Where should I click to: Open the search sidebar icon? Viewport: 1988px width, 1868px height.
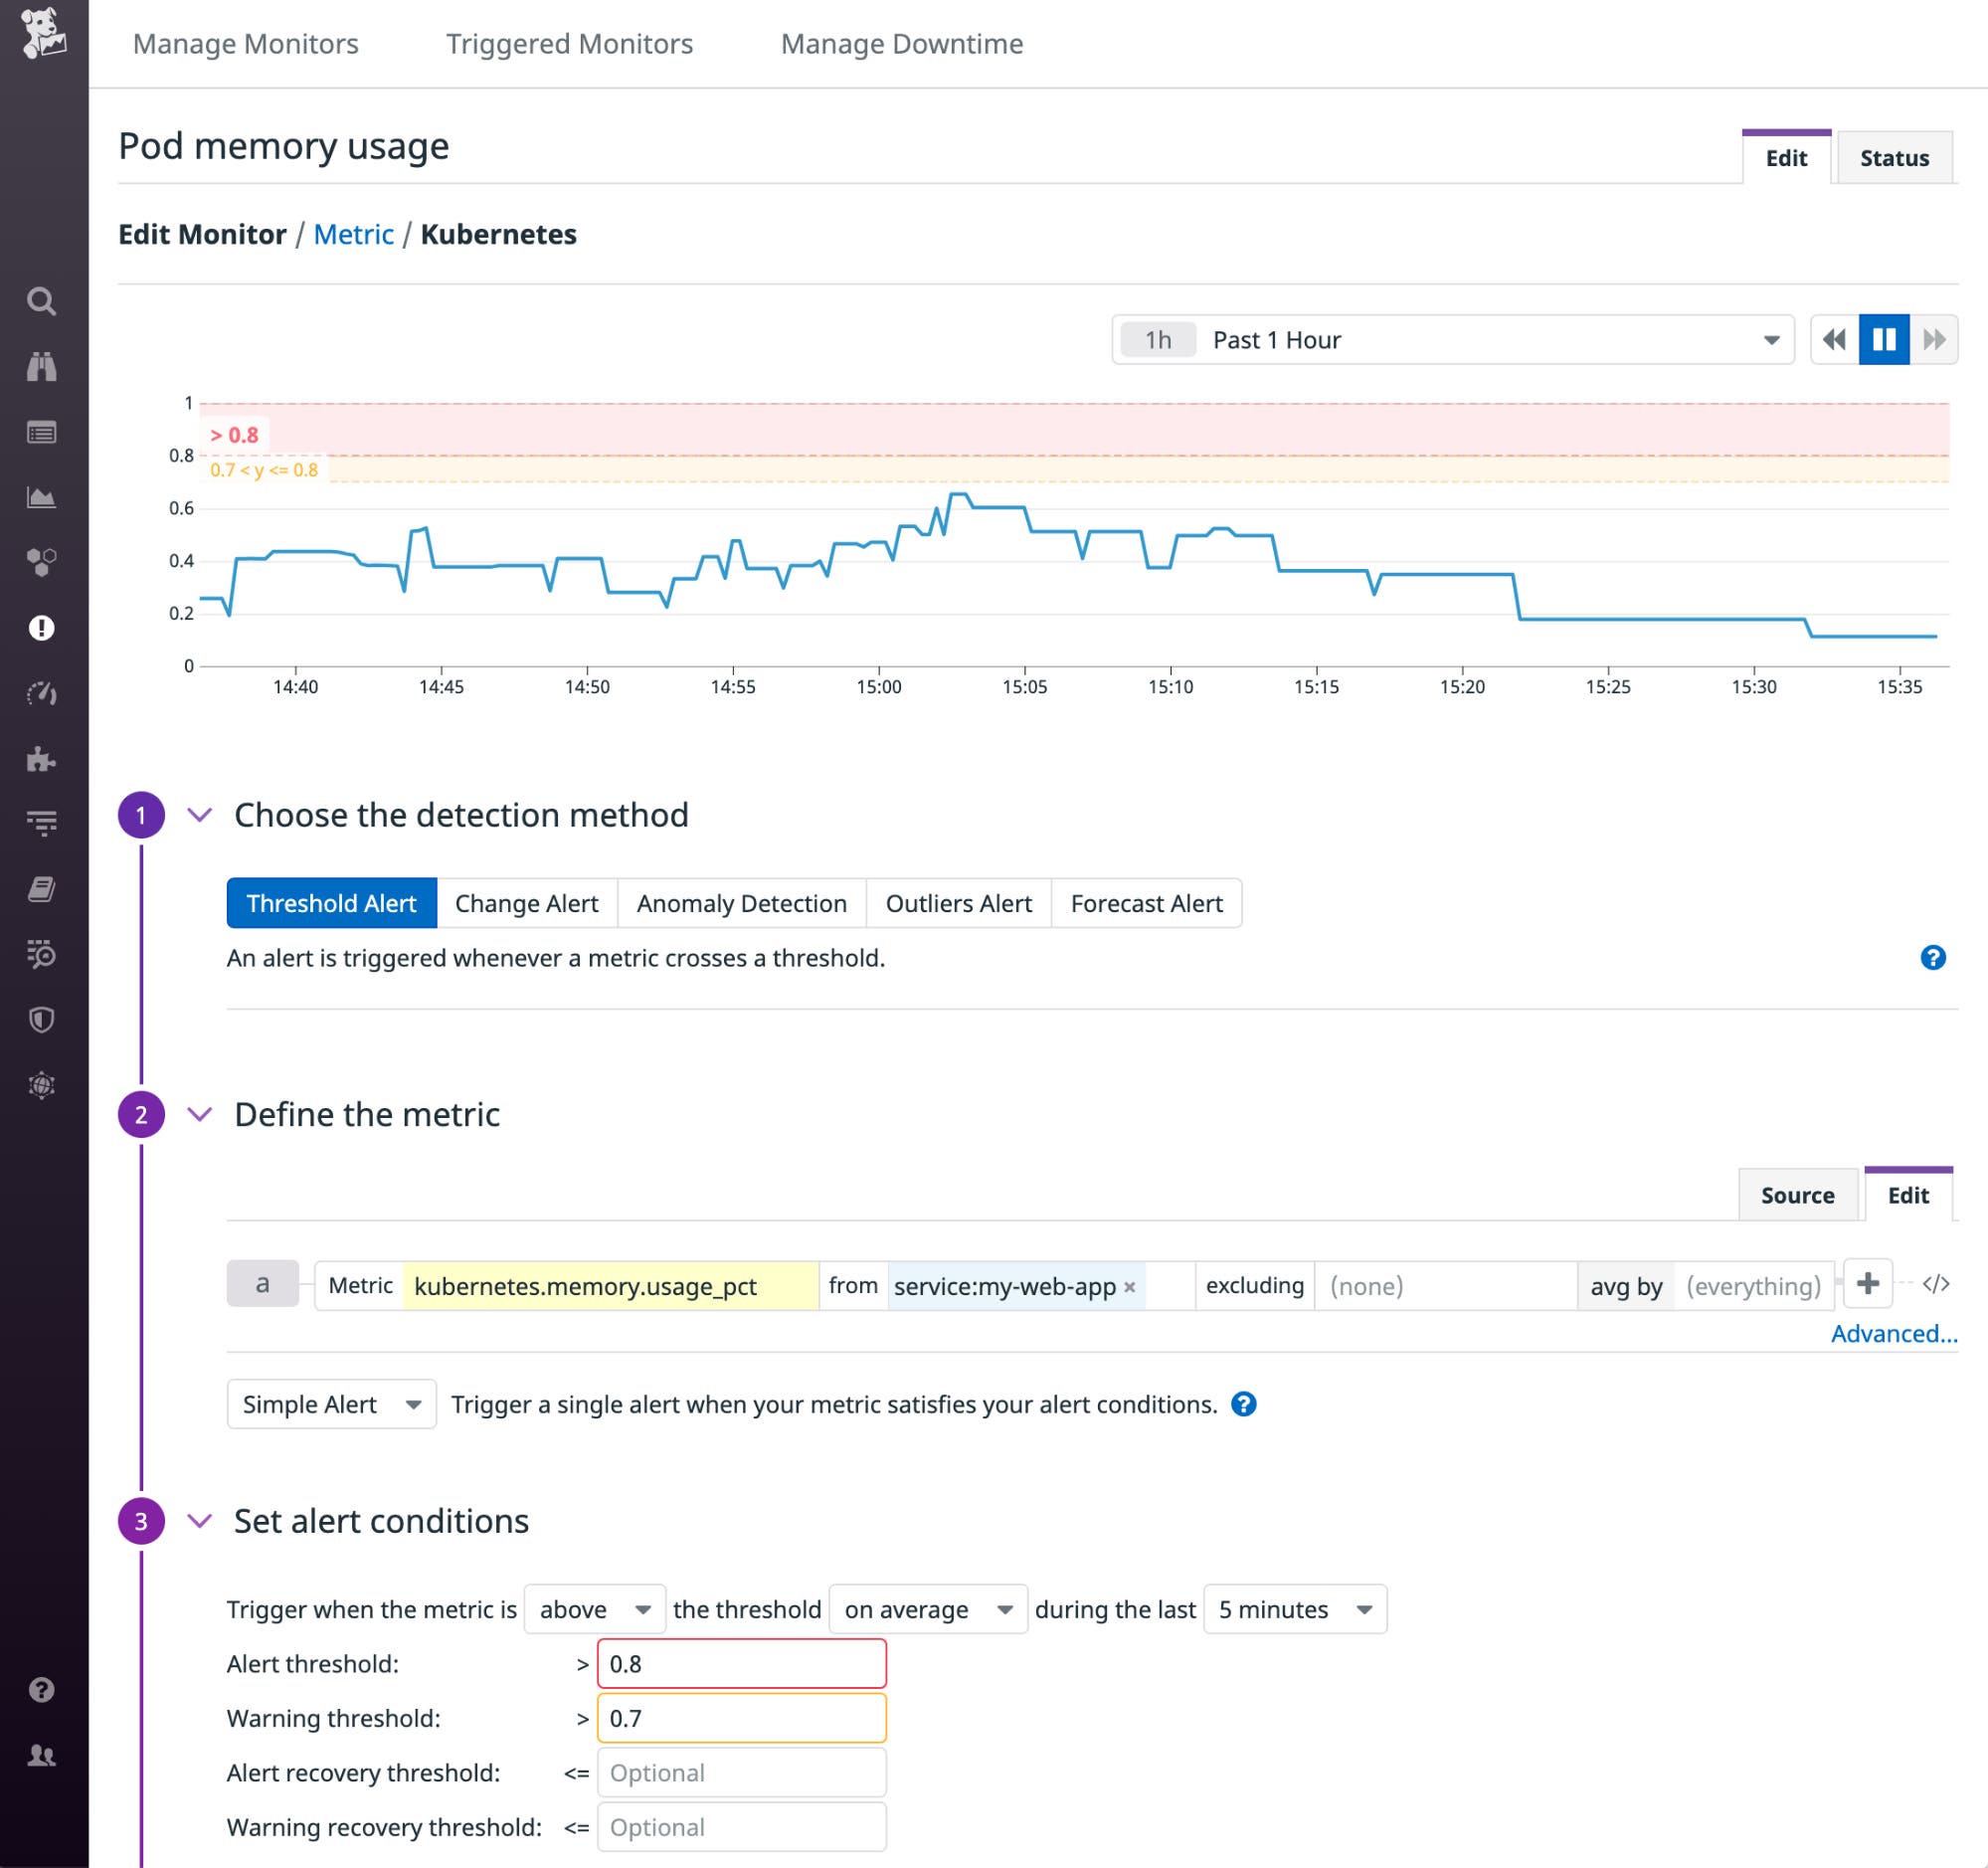(42, 301)
